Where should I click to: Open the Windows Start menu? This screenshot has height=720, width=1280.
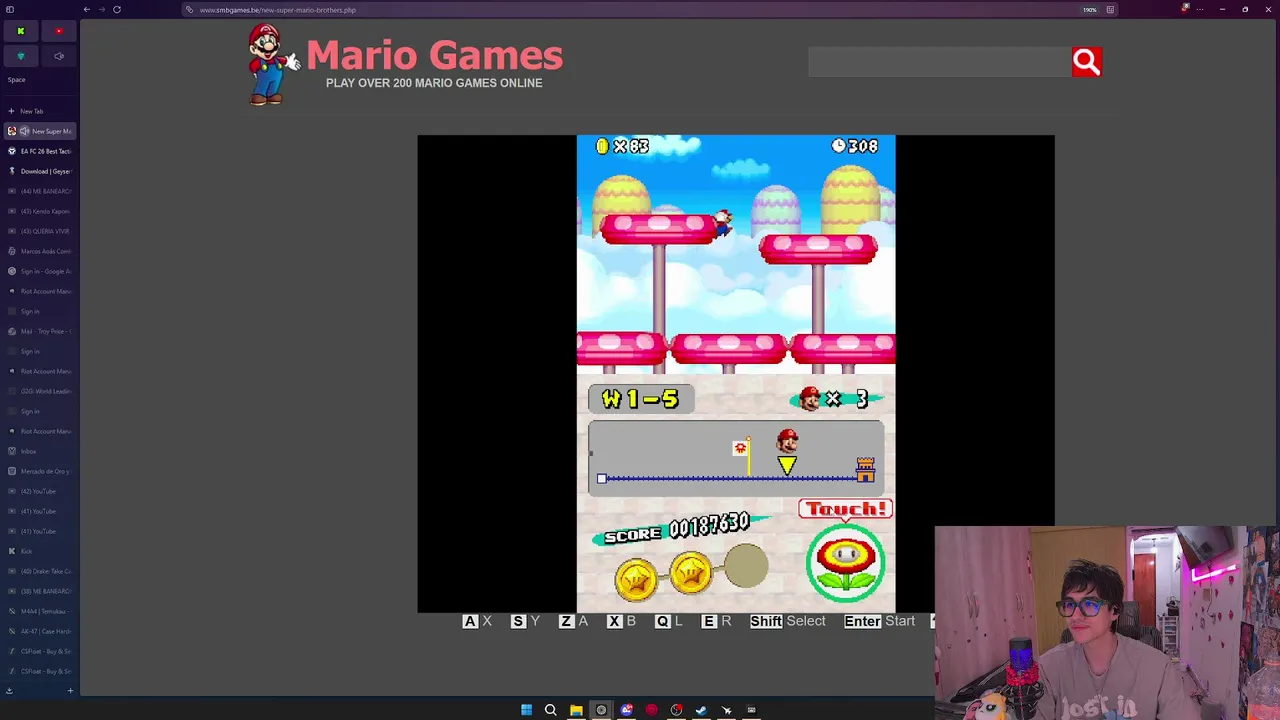tap(526, 710)
